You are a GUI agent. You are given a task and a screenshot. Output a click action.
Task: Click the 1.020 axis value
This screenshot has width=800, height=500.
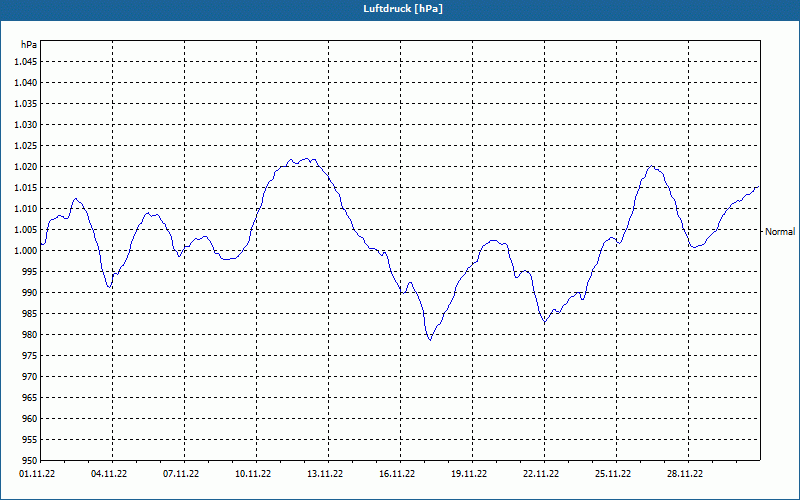point(26,166)
